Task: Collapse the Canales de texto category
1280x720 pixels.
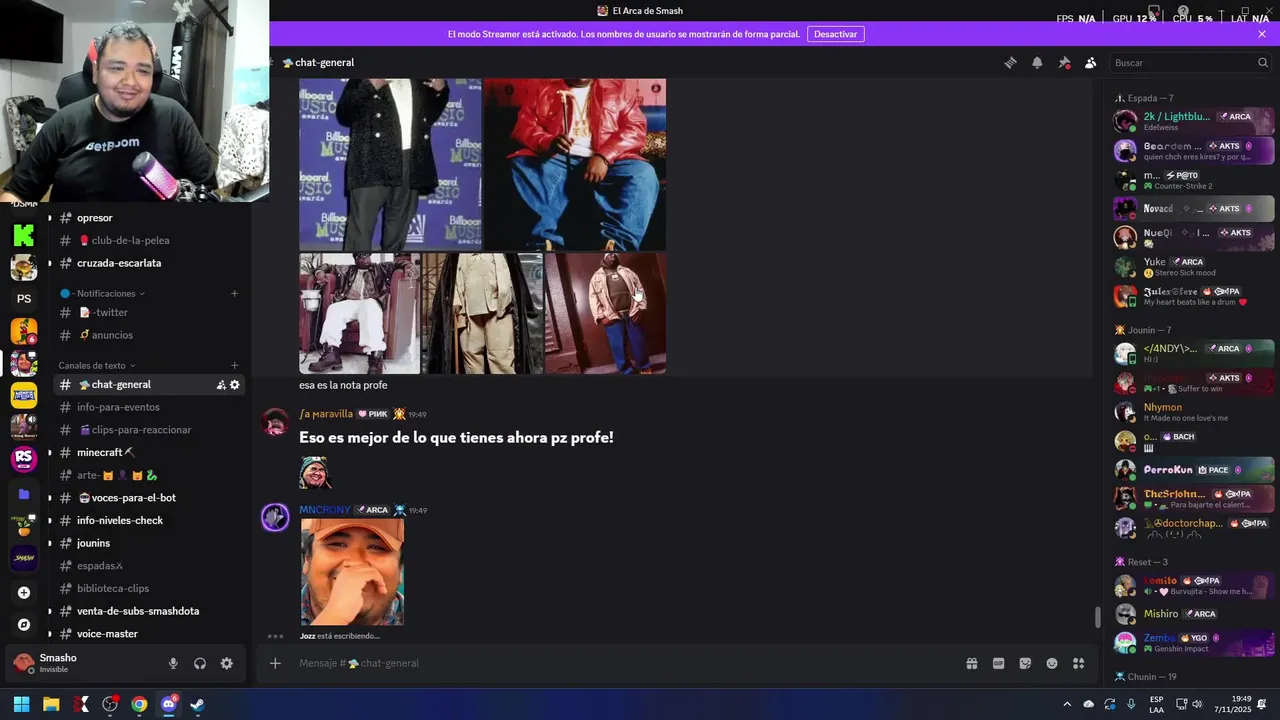Action: (x=97, y=365)
